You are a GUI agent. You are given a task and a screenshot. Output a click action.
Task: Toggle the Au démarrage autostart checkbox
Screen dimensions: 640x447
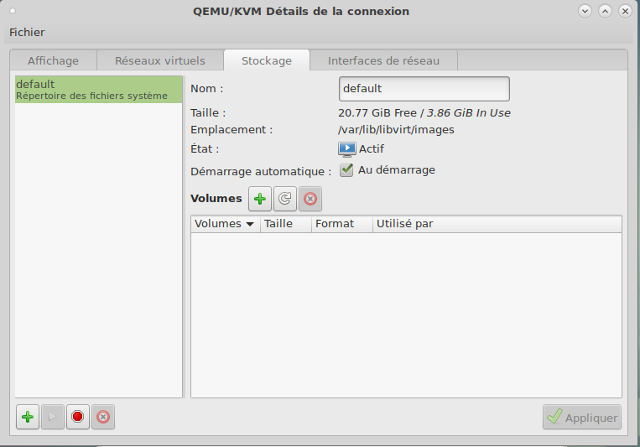click(347, 170)
